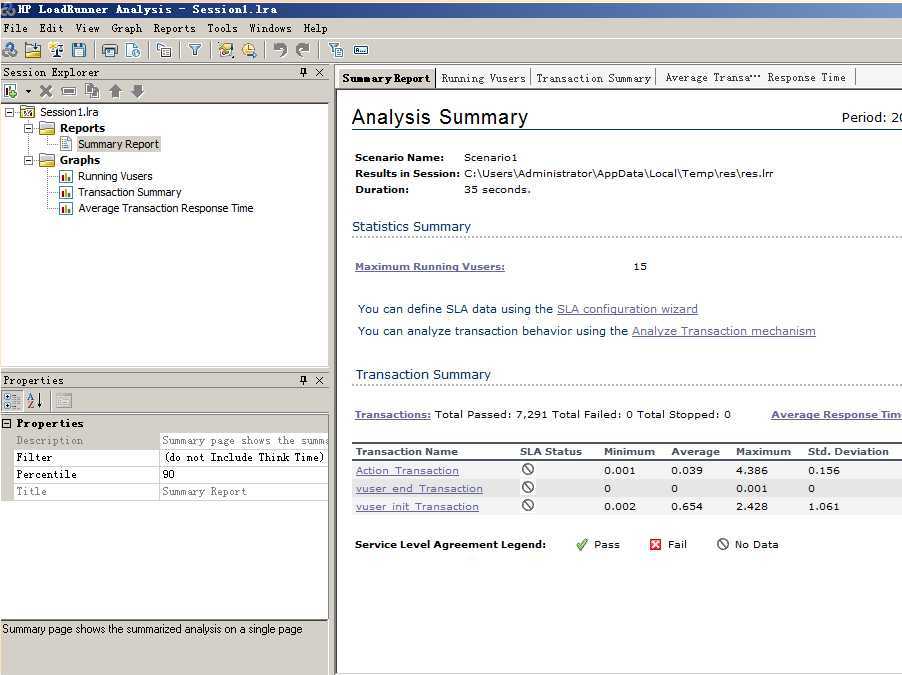902x675 pixels.
Task: Select Average Transaction Response Time in tree
Action: (166, 208)
